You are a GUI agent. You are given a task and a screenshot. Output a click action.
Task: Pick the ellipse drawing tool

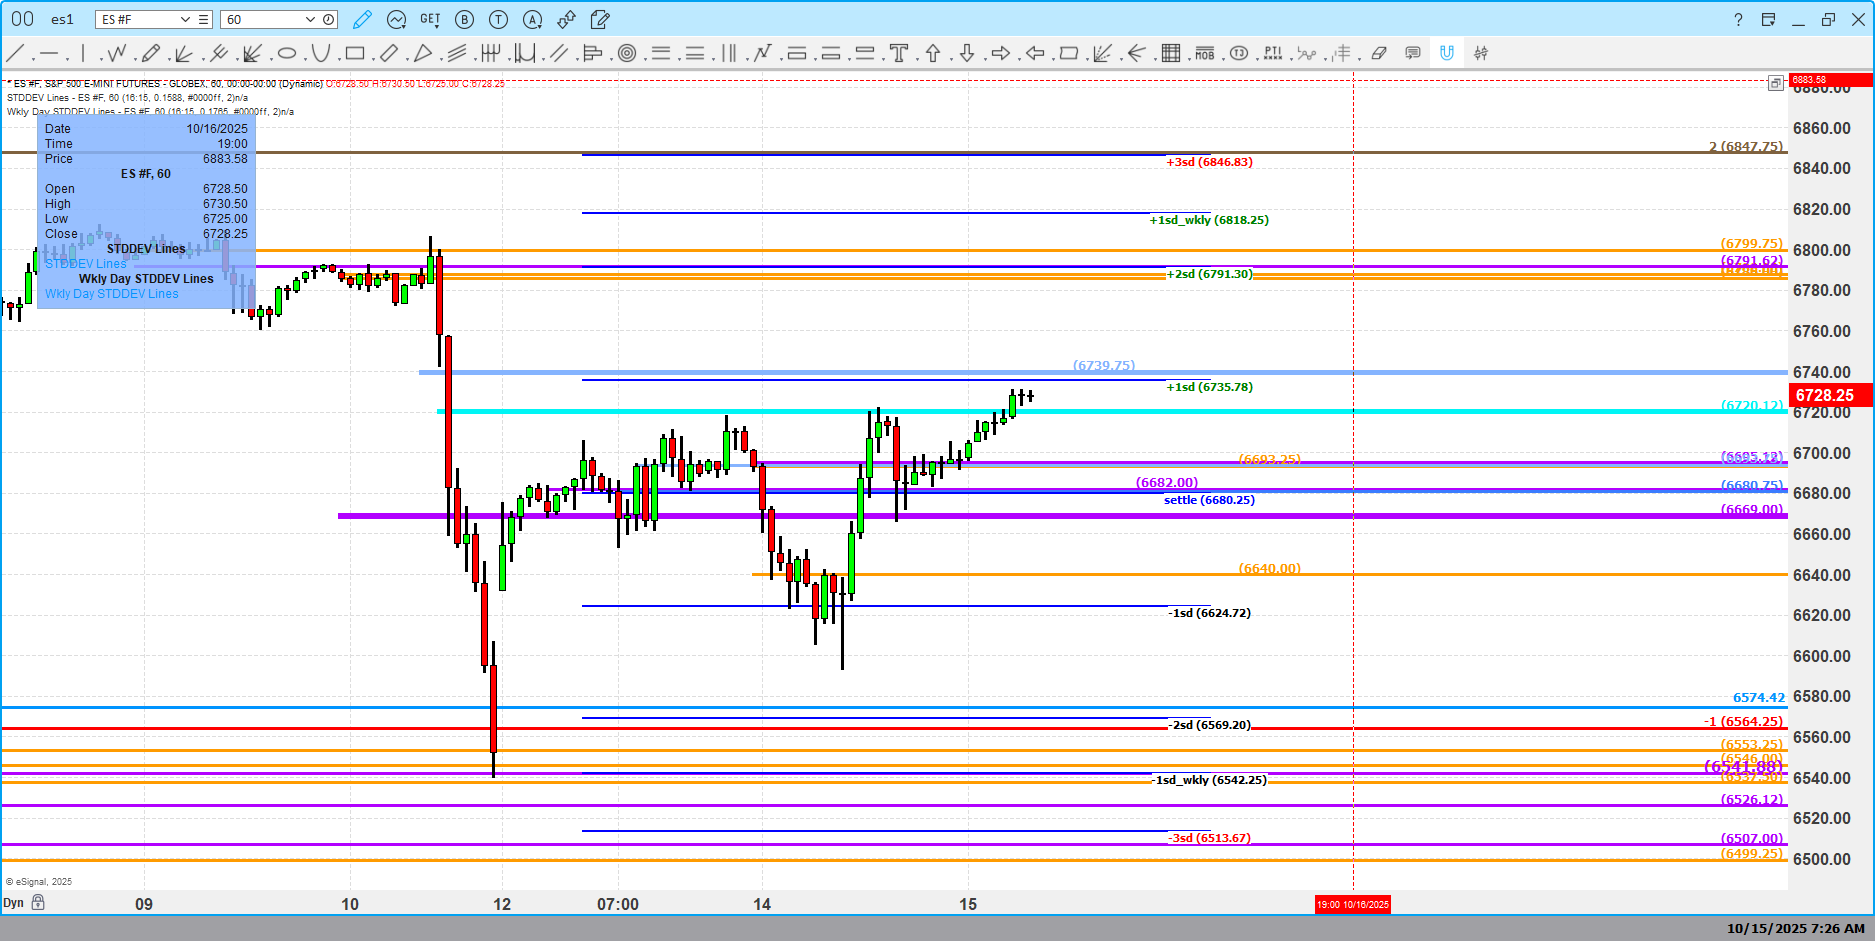tap(287, 54)
